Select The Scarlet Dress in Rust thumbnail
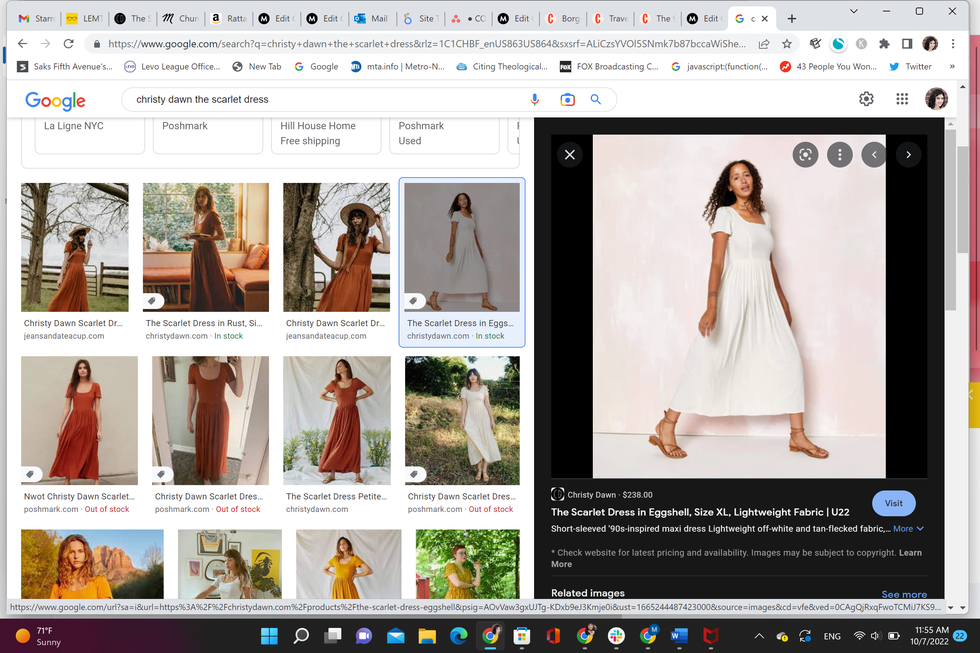The height and width of the screenshot is (653, 980). click(x=206, y=247)
